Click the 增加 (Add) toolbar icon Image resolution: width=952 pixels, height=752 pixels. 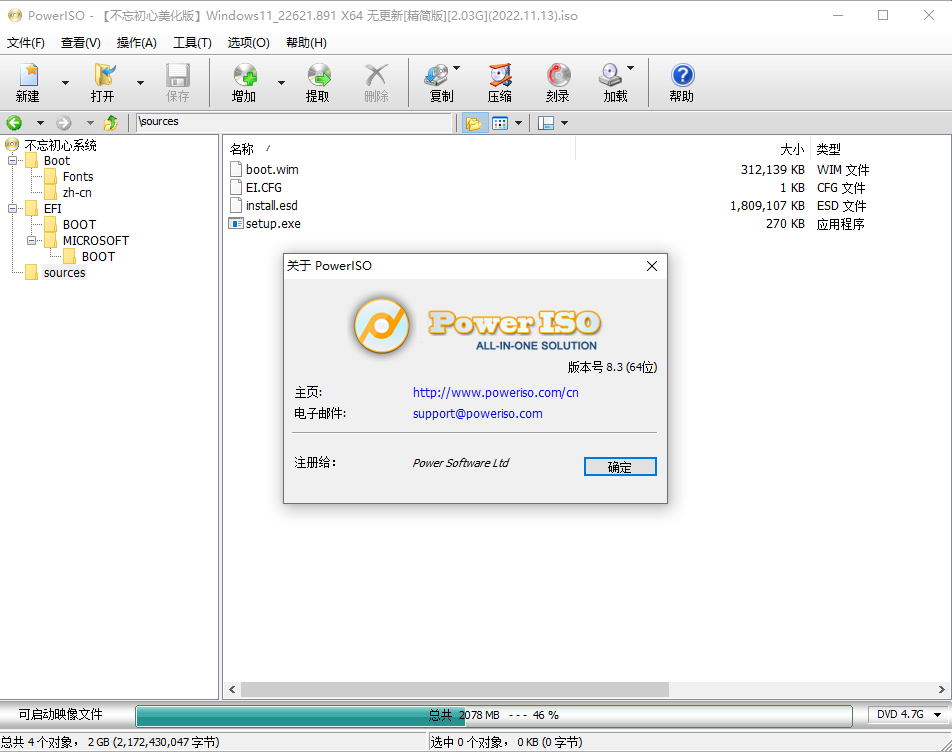(x=244, y=82)
